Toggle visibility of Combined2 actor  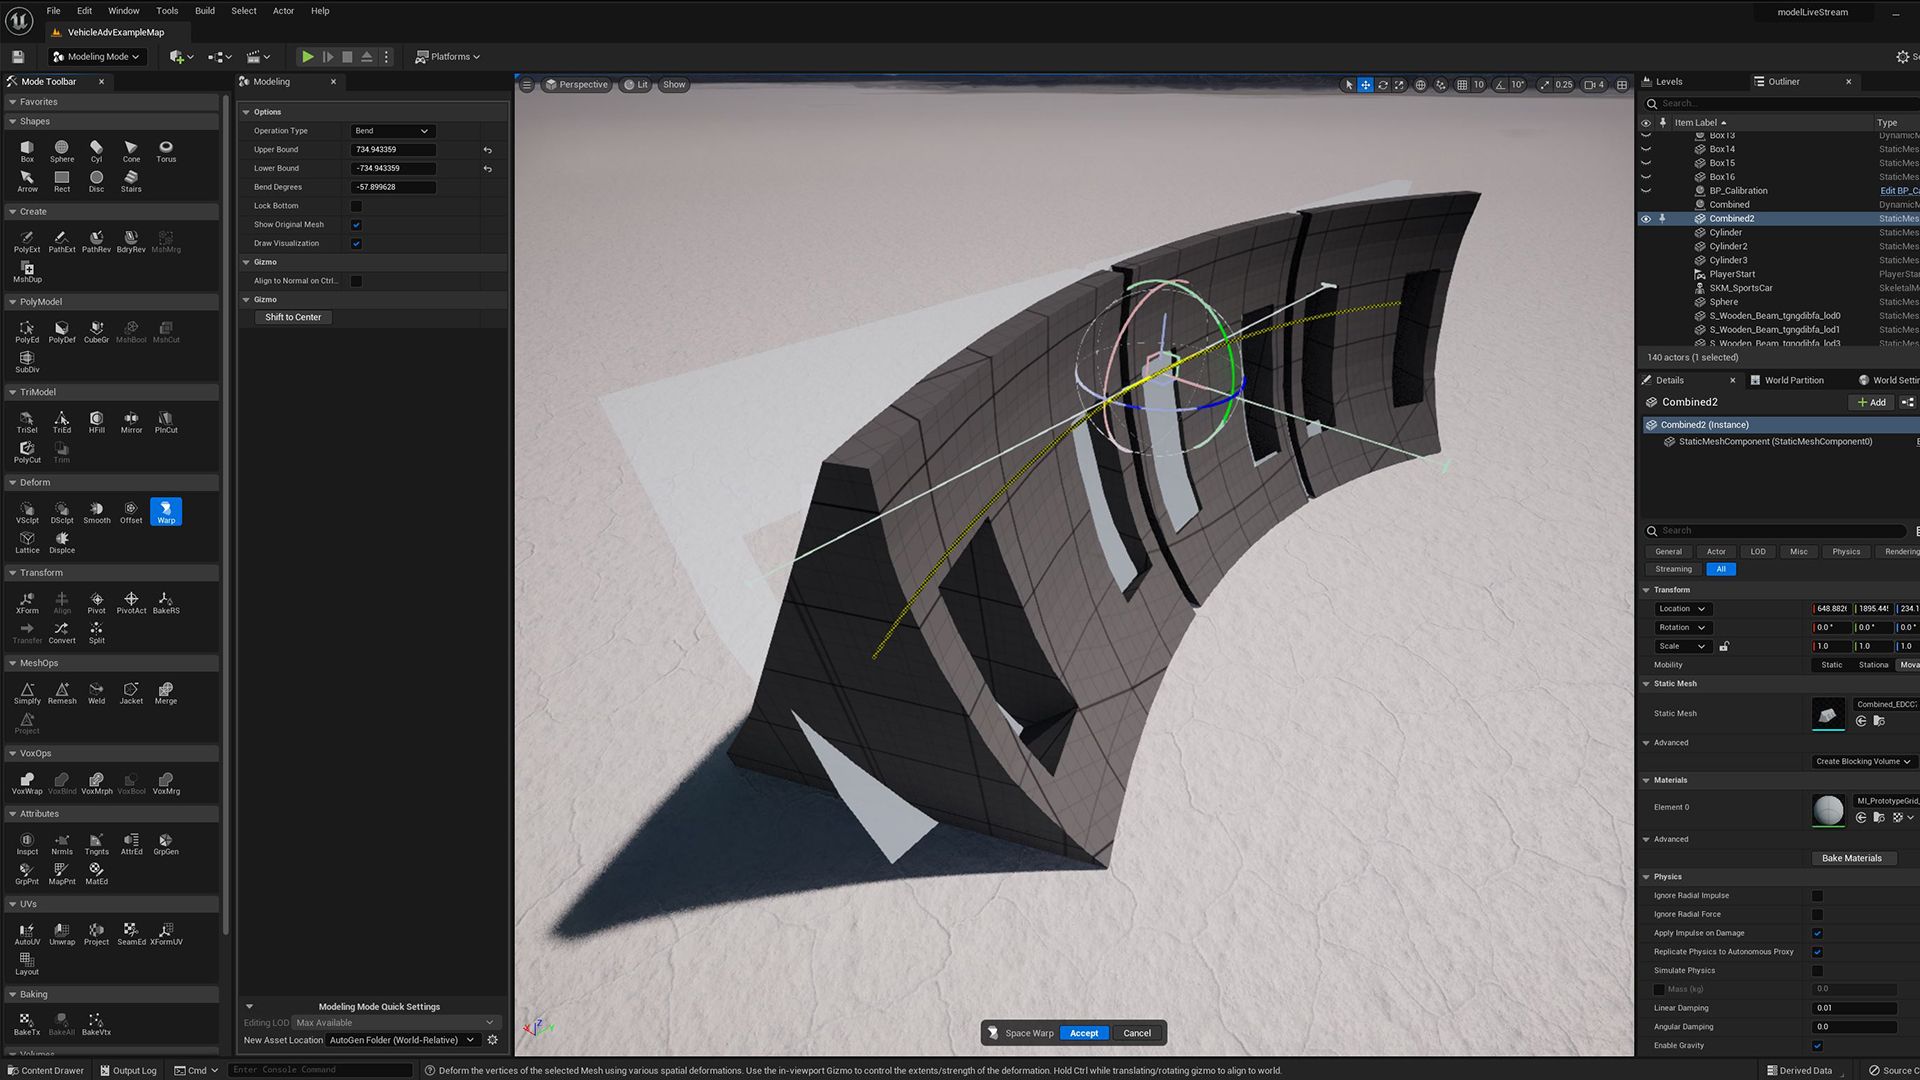(x=1646, y=219)
